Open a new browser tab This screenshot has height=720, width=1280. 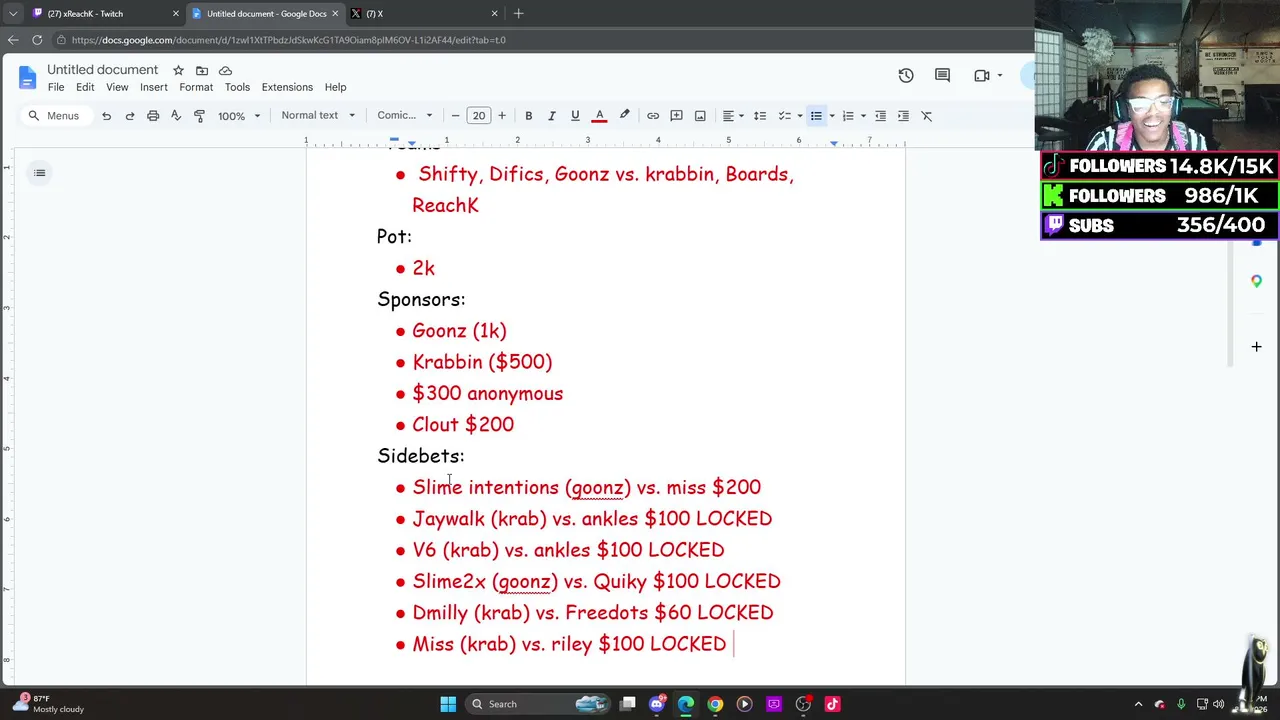pyautogui.click(x=518, y=14)
